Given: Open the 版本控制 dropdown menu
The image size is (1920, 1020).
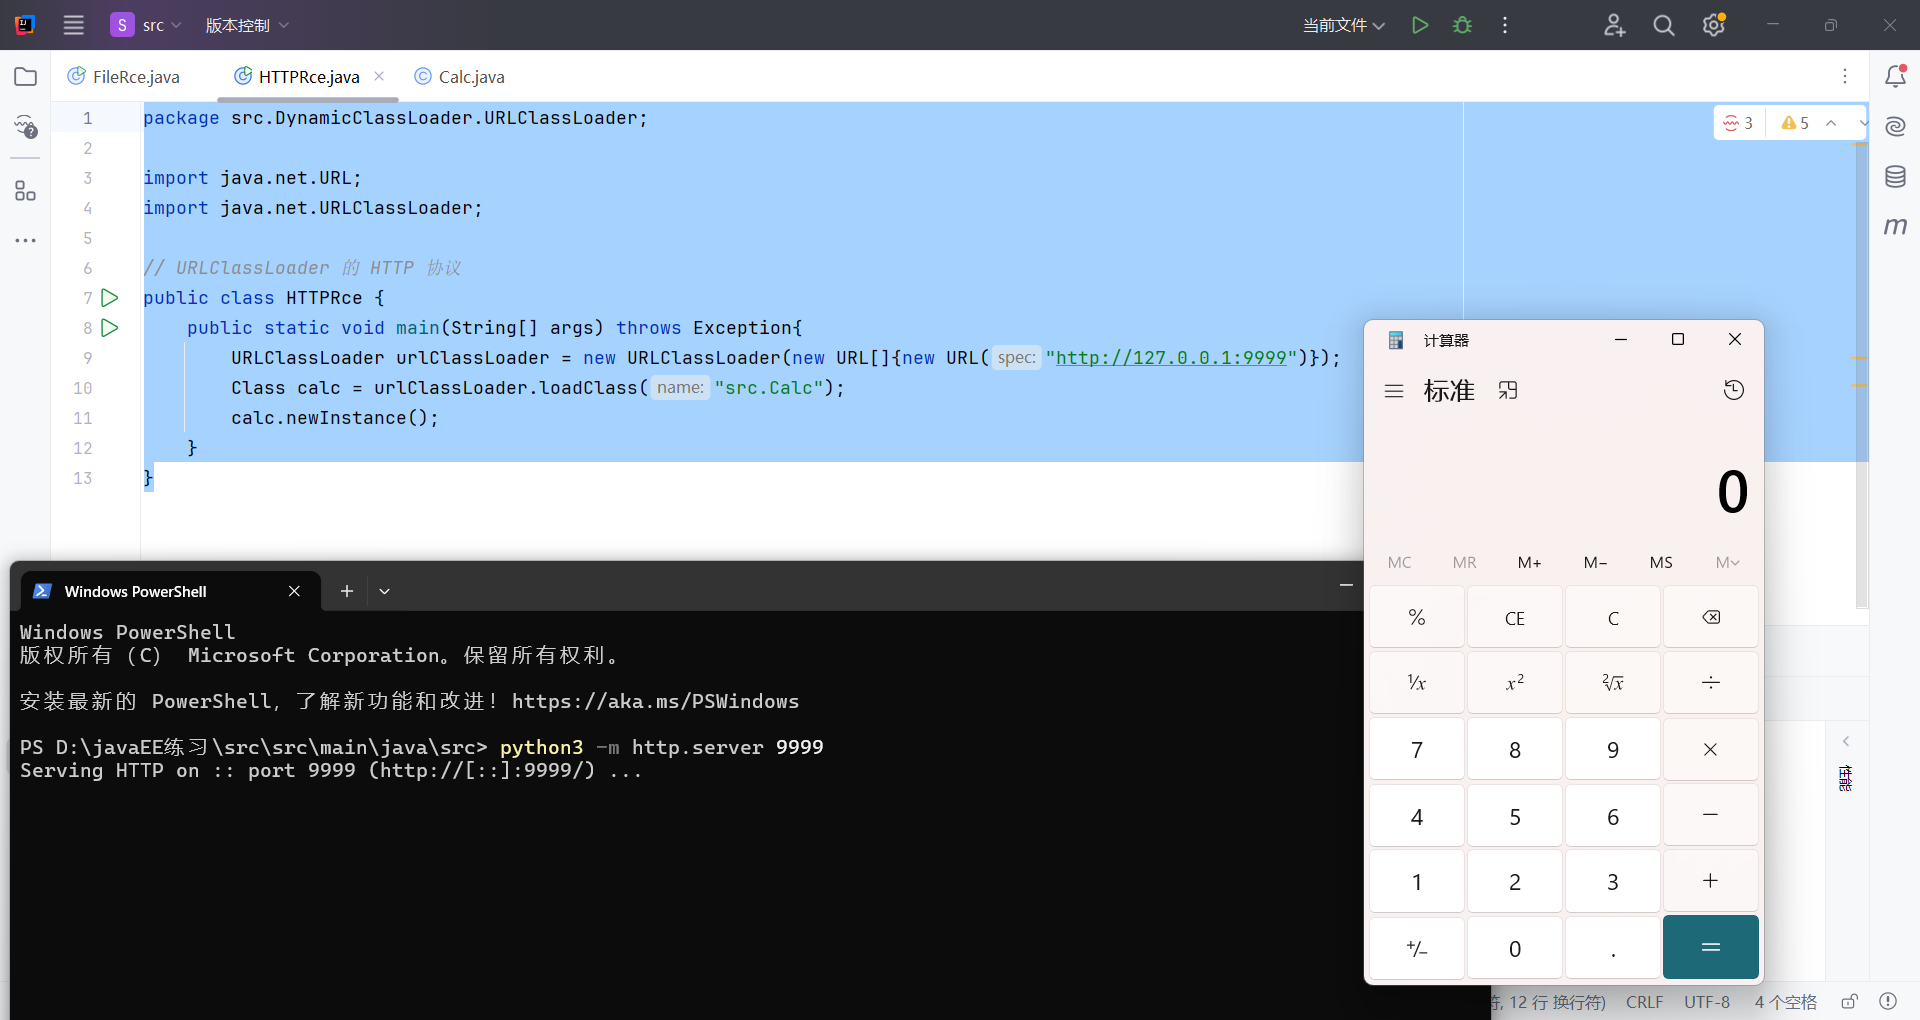Looking at the screenshot, I should [x=247, y=25].
